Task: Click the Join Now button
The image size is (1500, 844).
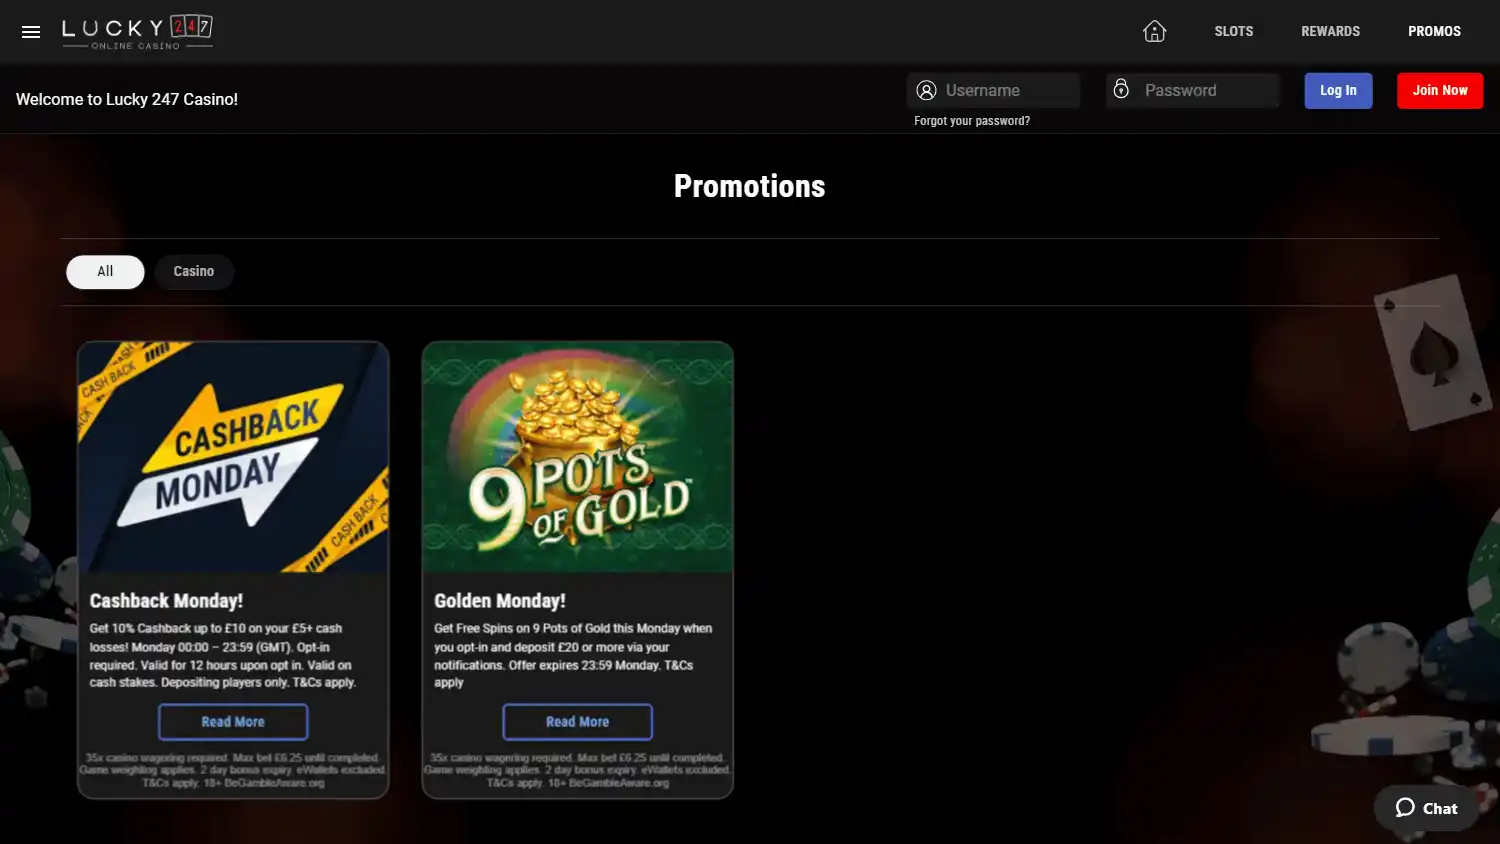Action: click(x=1440, y=91)
